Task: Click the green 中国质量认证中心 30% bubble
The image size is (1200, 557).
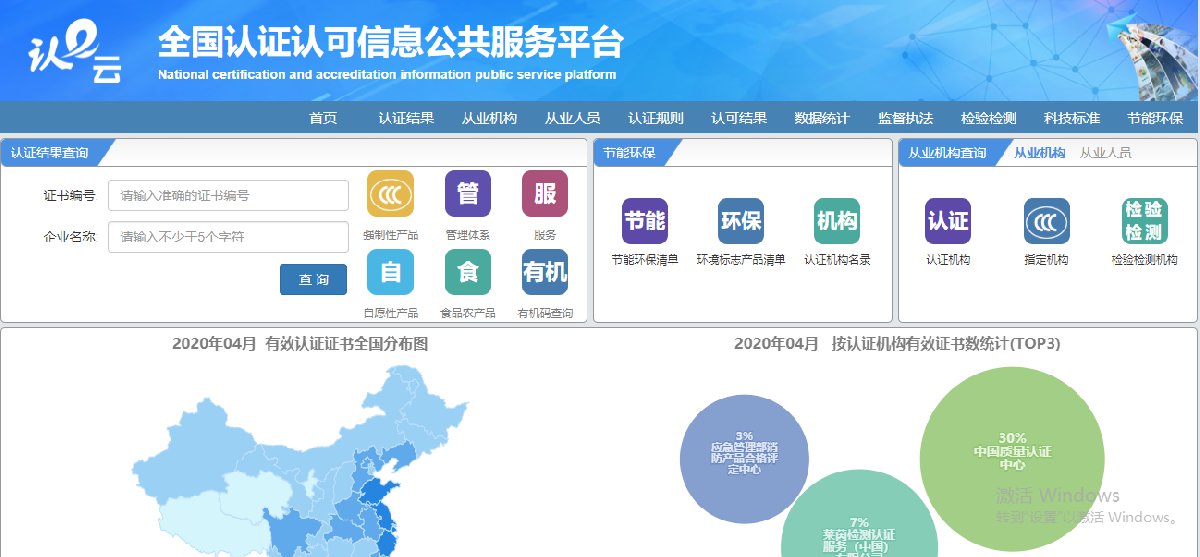Action: click(1012, 452)
